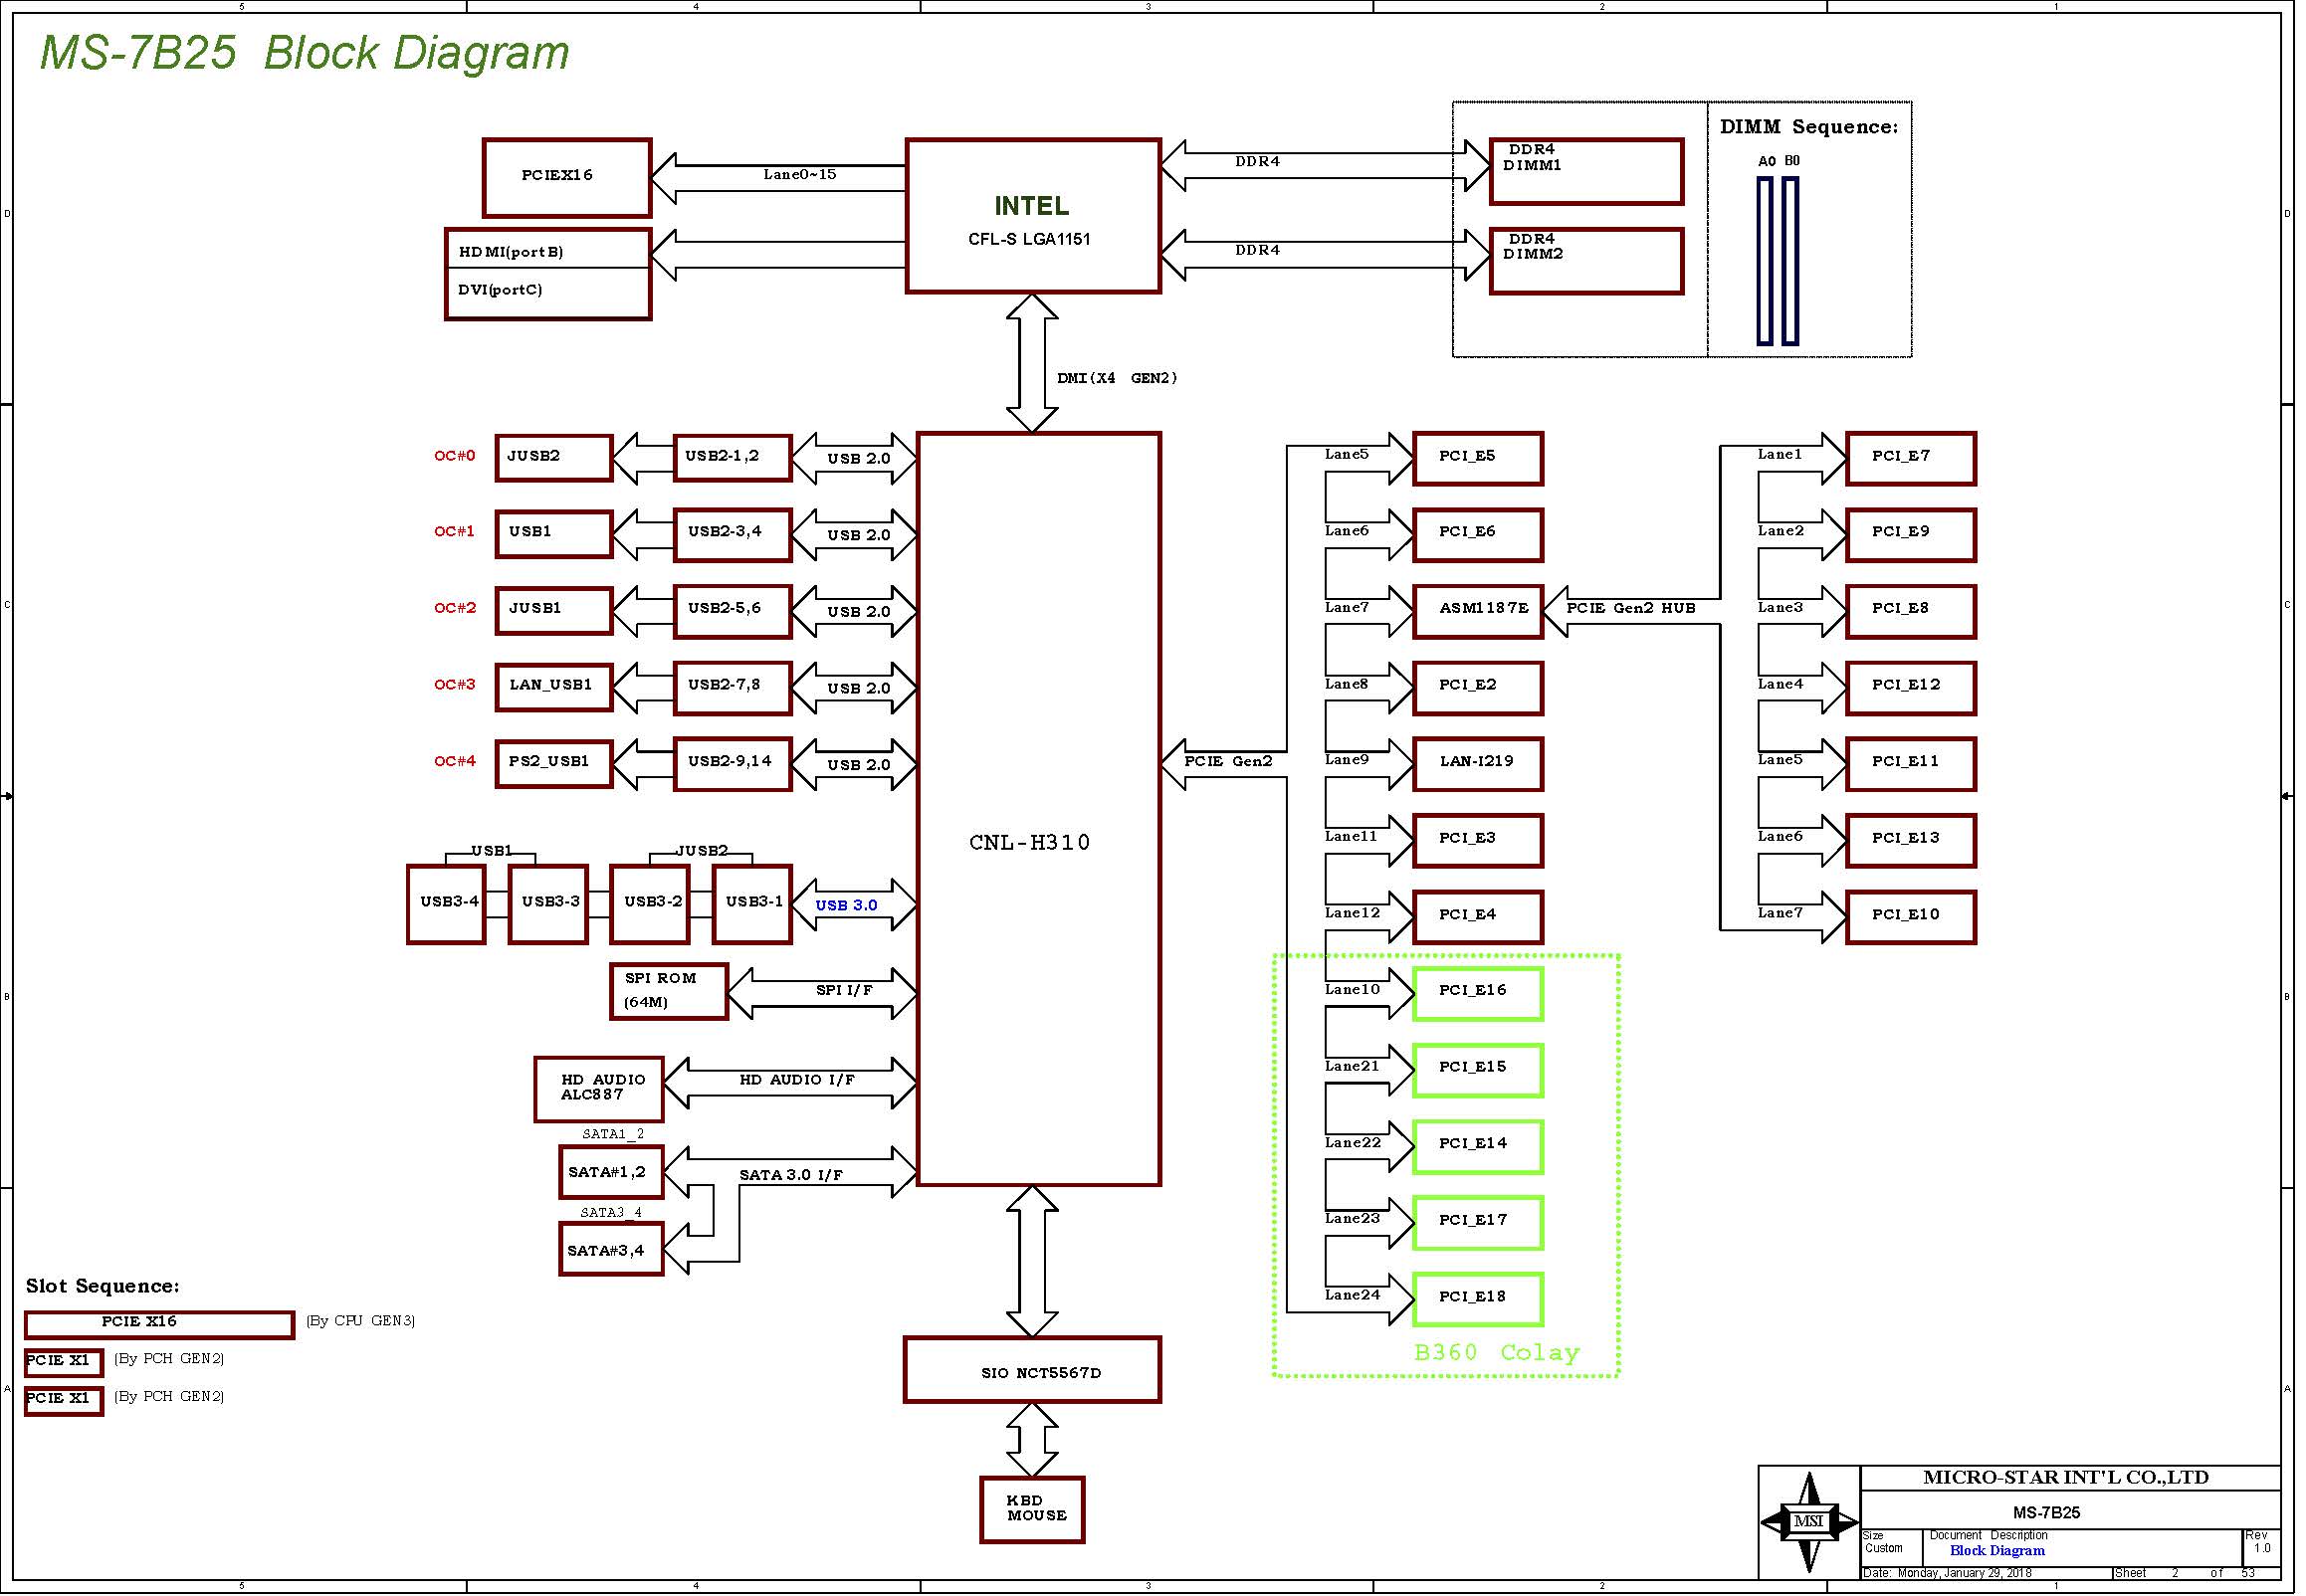Click the green PCI_E15 block
Screen dimensions: 2306x1596
point(1478,1070)
